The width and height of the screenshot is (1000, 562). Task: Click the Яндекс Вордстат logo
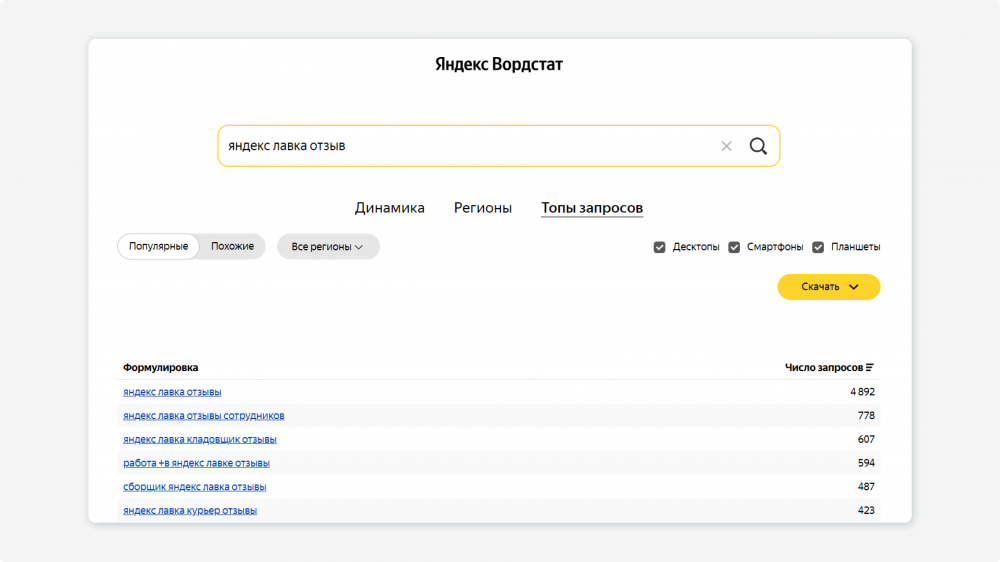point(499,65)
